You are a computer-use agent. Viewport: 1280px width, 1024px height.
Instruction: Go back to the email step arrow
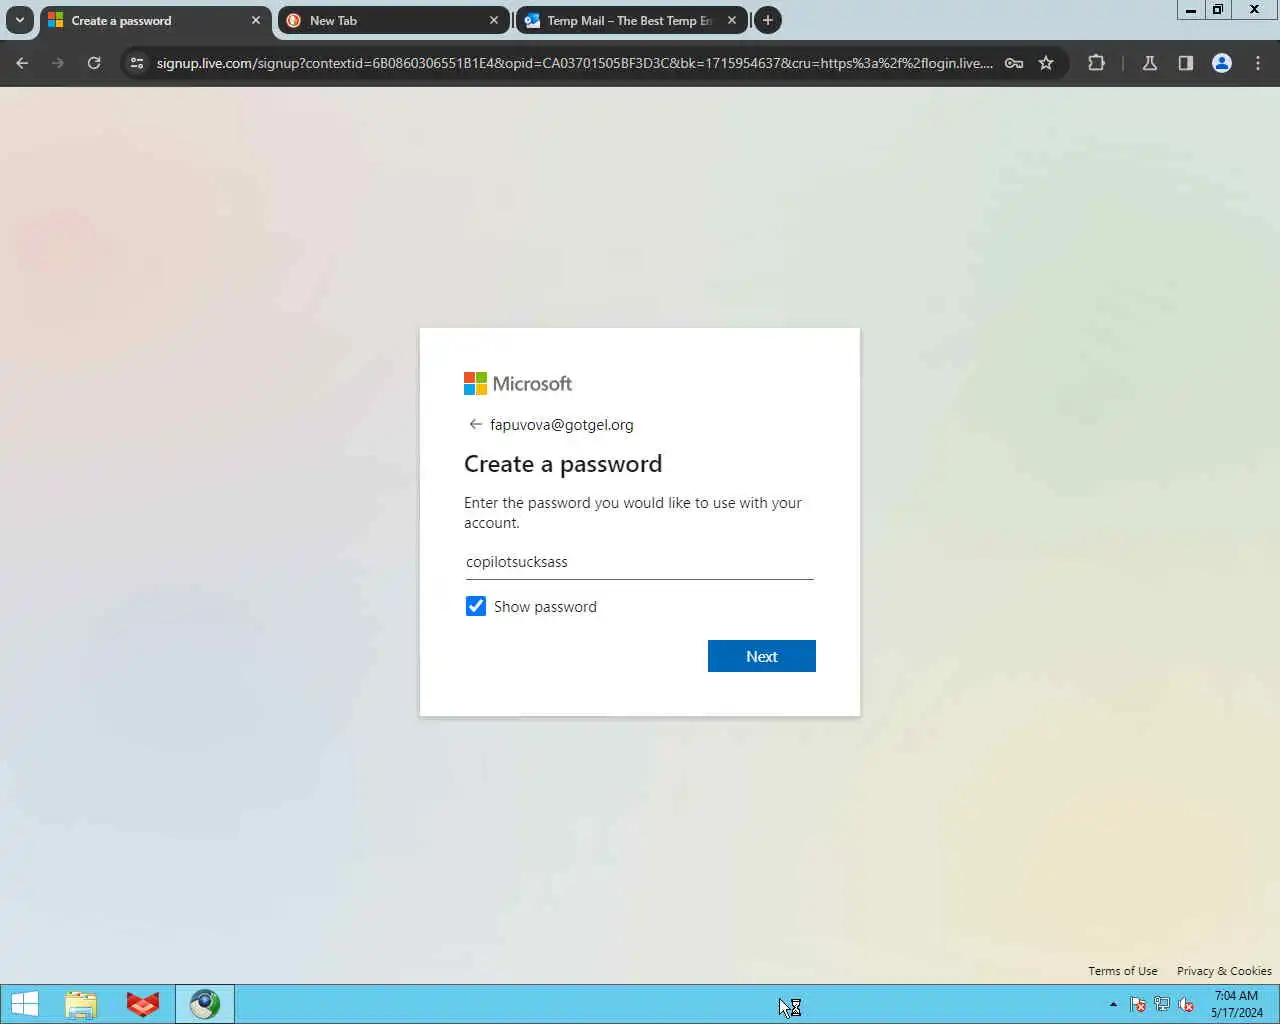tap(476, 424)
